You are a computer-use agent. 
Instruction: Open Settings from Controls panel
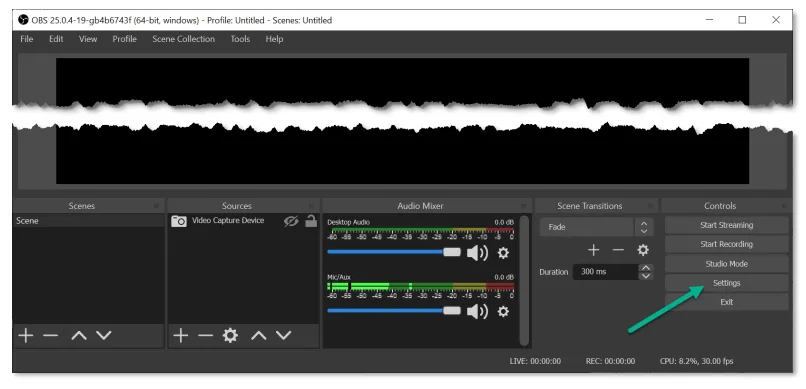click(726, 283)
